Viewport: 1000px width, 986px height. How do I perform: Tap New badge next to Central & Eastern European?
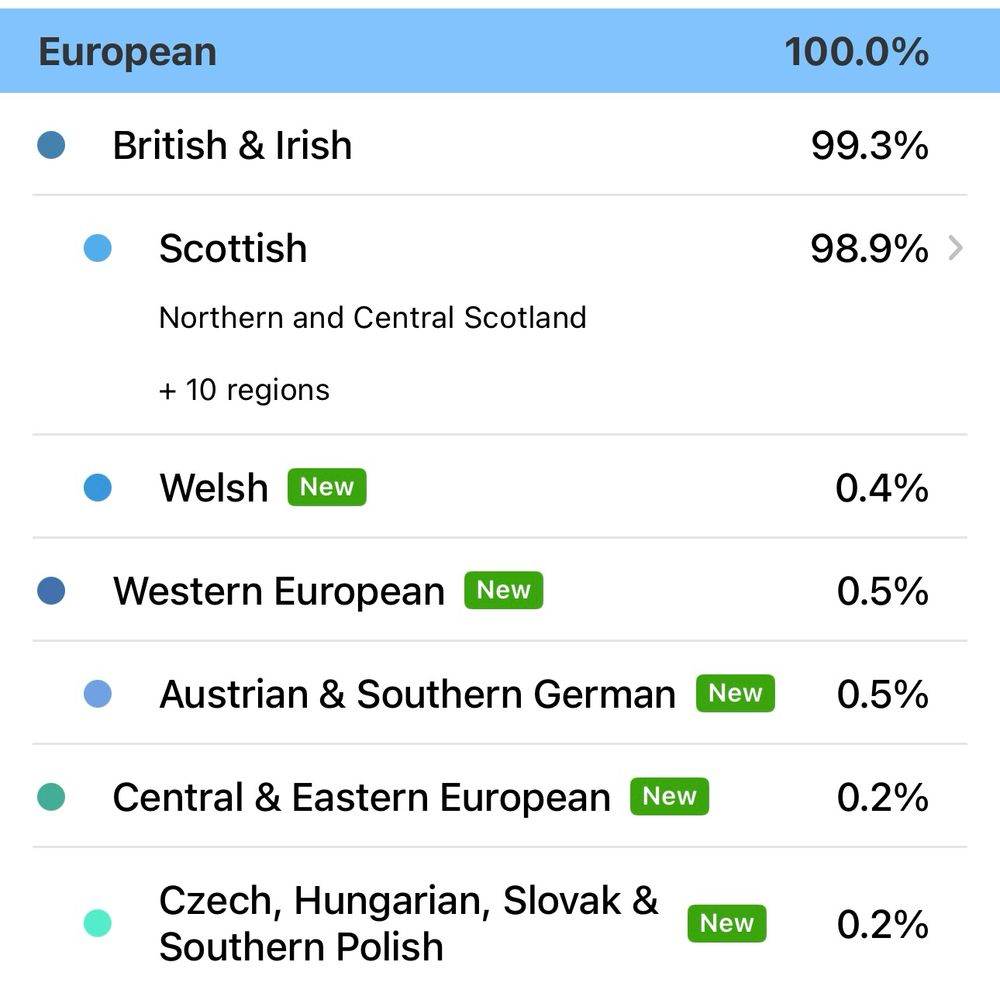(669, 796)
